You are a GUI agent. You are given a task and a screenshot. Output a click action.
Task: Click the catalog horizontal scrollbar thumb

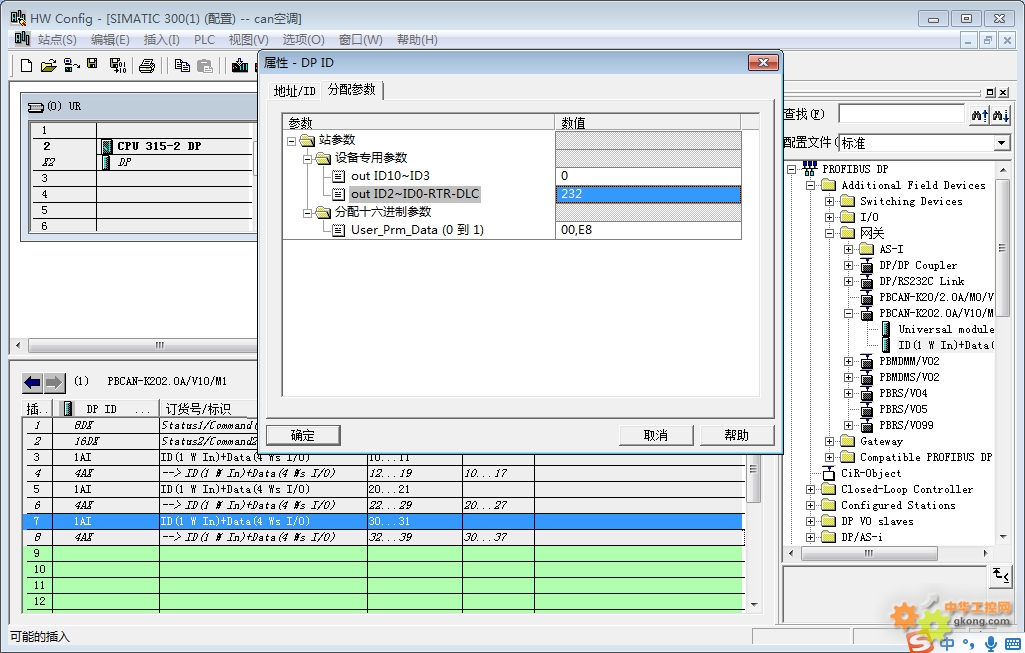click(869, 554)
